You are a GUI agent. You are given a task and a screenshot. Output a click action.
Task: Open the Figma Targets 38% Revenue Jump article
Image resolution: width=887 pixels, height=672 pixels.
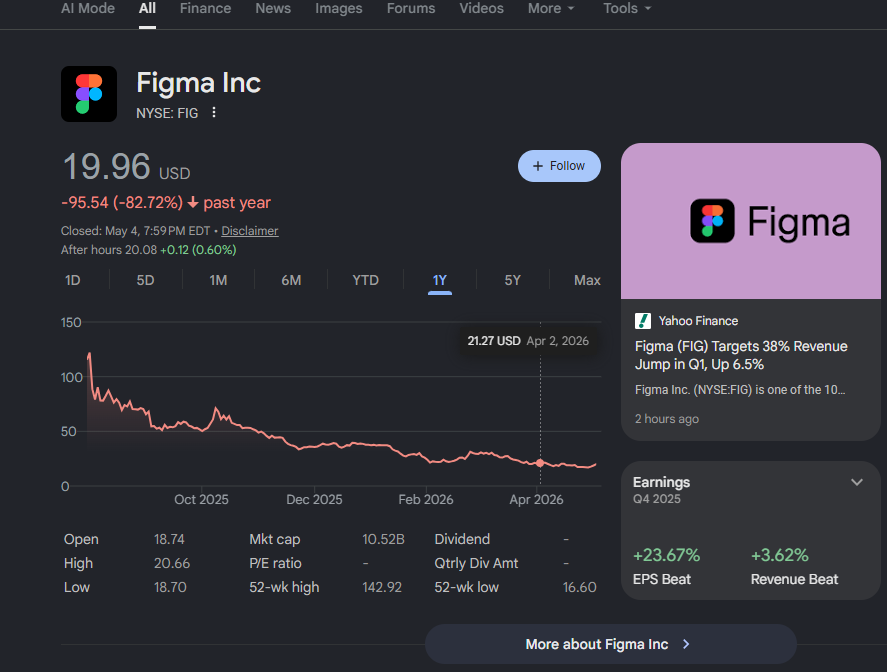click(x=741, y=355)
